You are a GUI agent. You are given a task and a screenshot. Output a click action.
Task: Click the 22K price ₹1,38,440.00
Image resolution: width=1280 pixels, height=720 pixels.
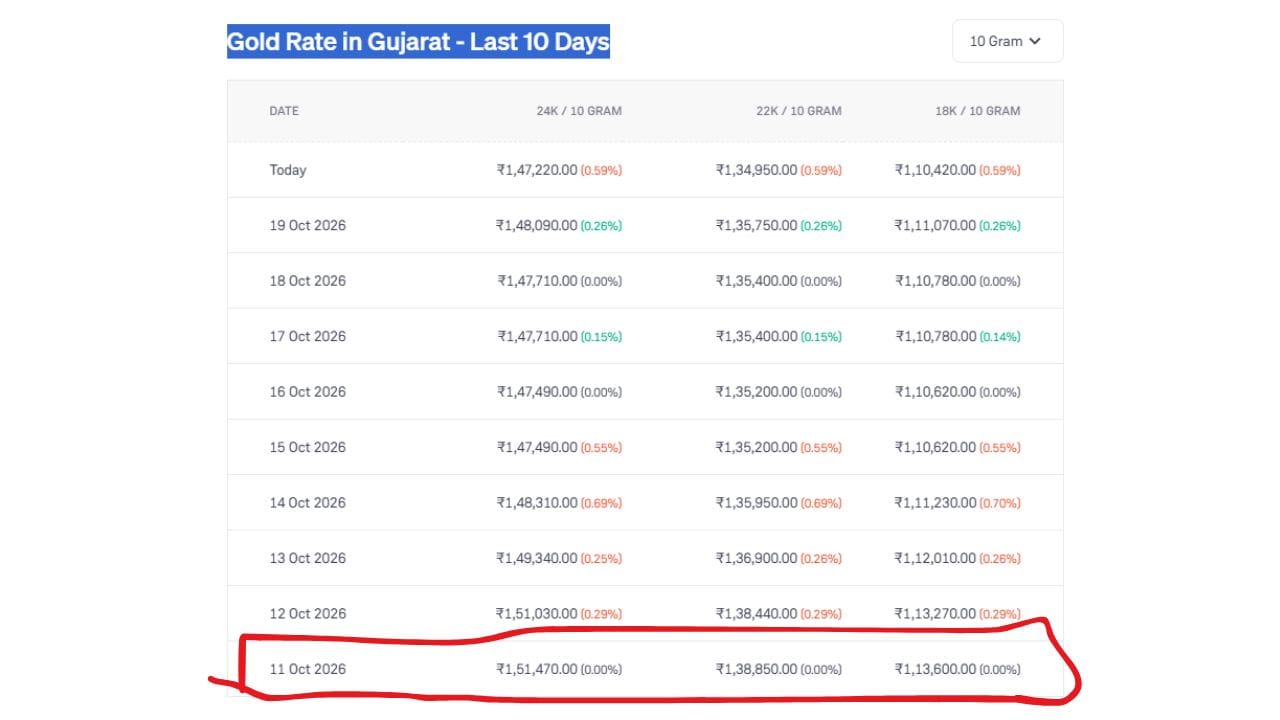click(x=756, y=613)
